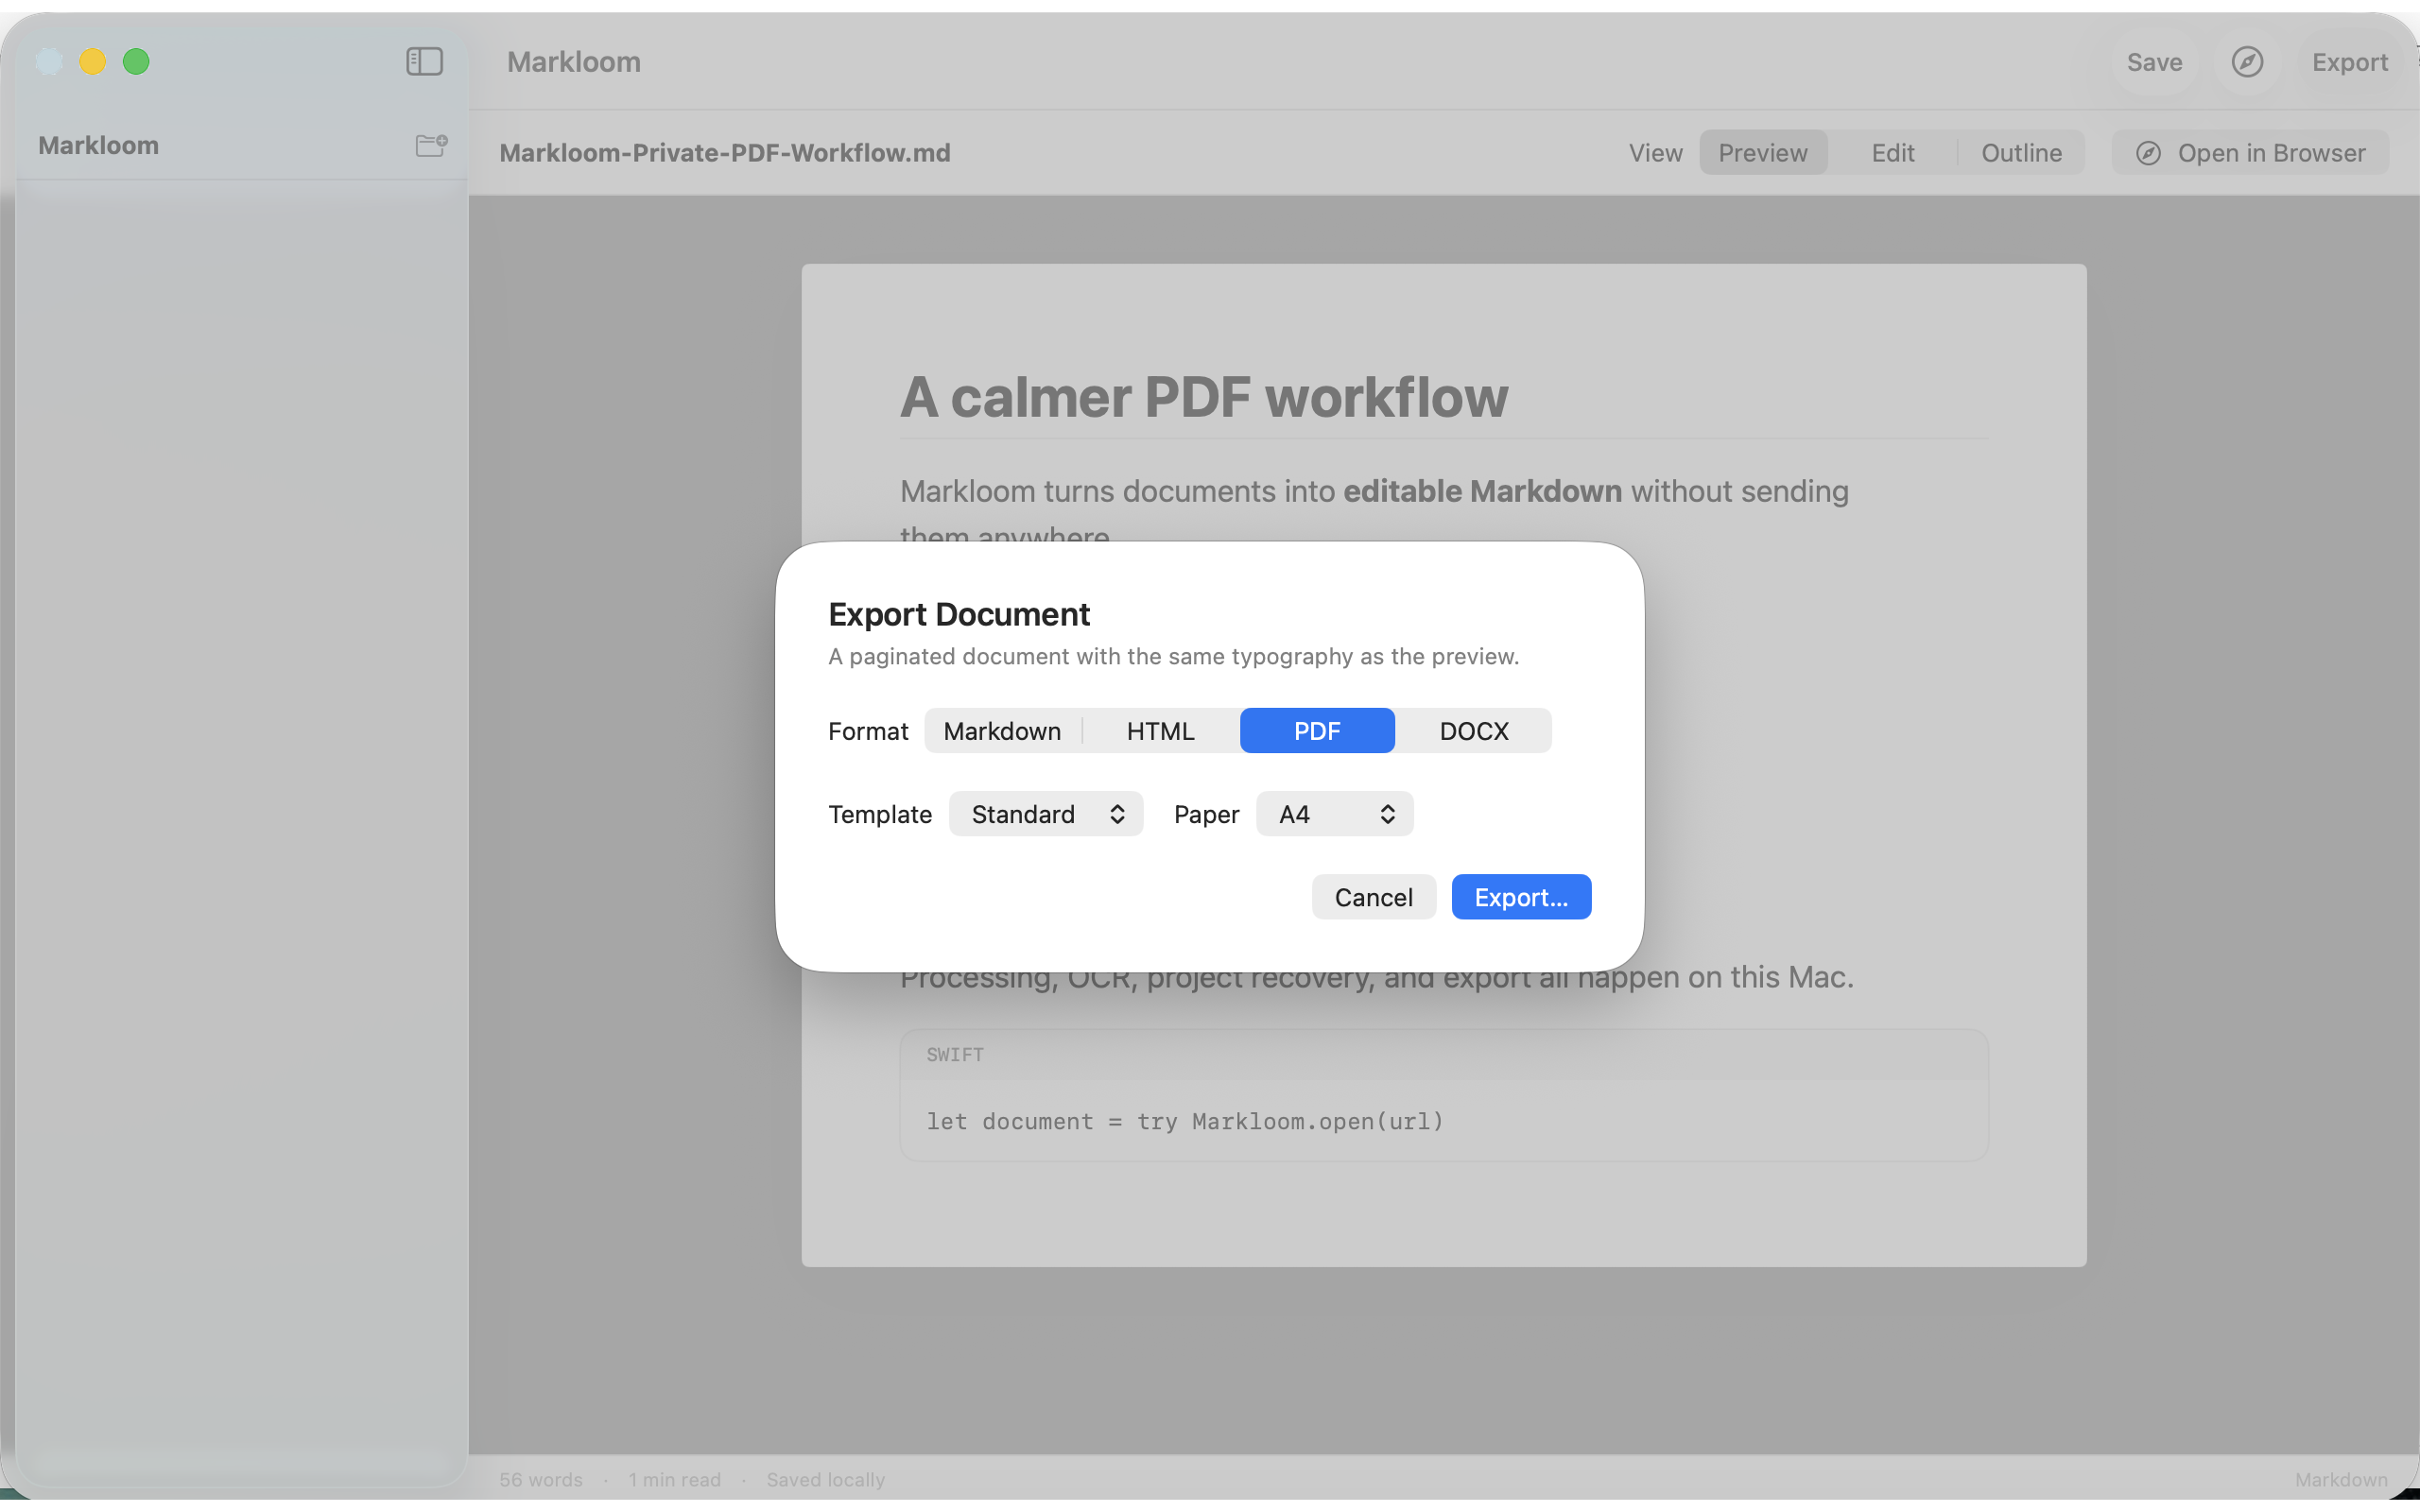Image resolution: width=2420 pixels, height=1512 pixels.
Task: Select Markdown export format
Action: (1002, 731)
